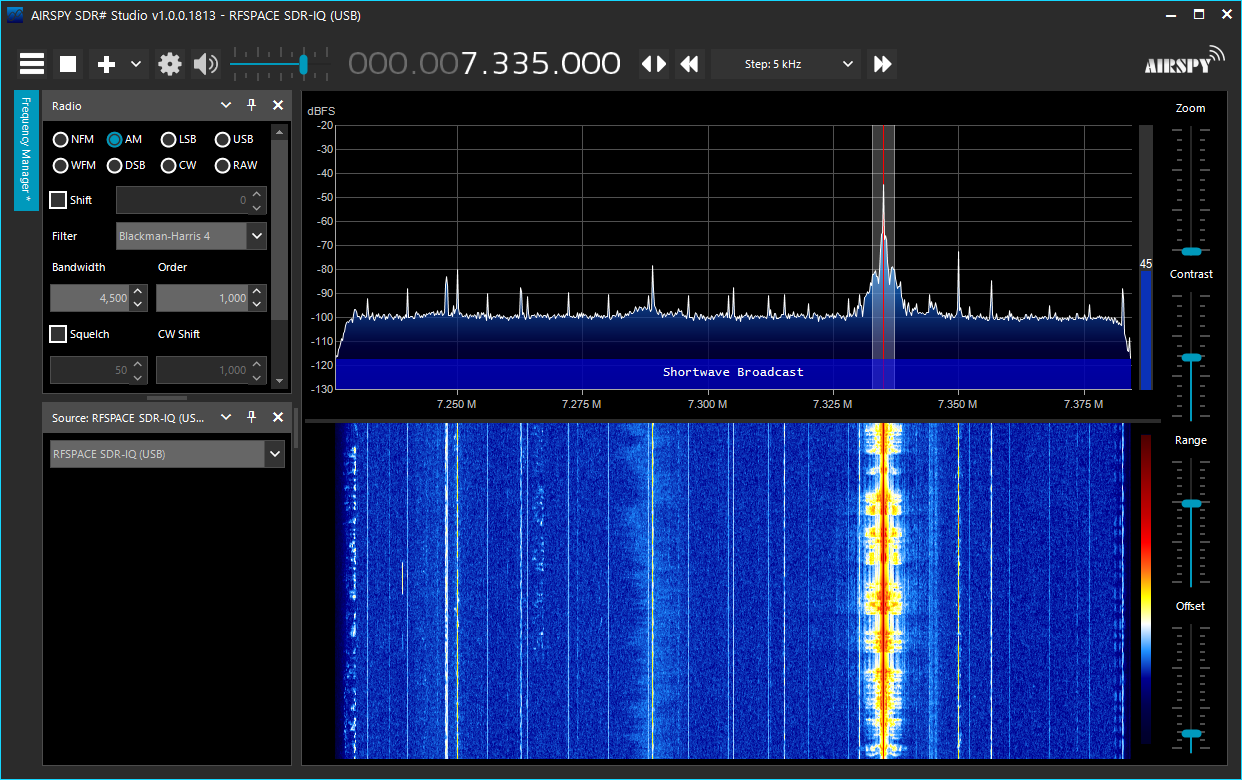Select RAW demodulation mode

click(236, 165)
